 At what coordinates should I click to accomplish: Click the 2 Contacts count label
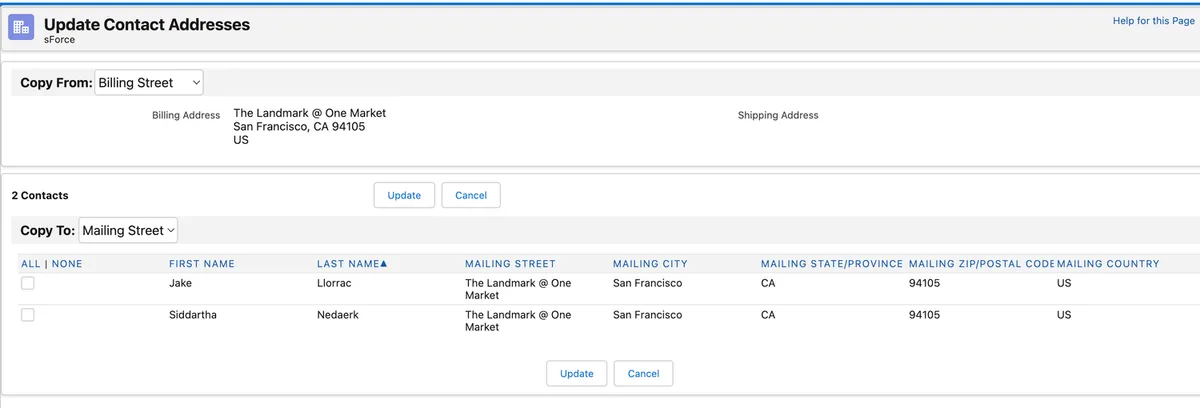point(40,195)
